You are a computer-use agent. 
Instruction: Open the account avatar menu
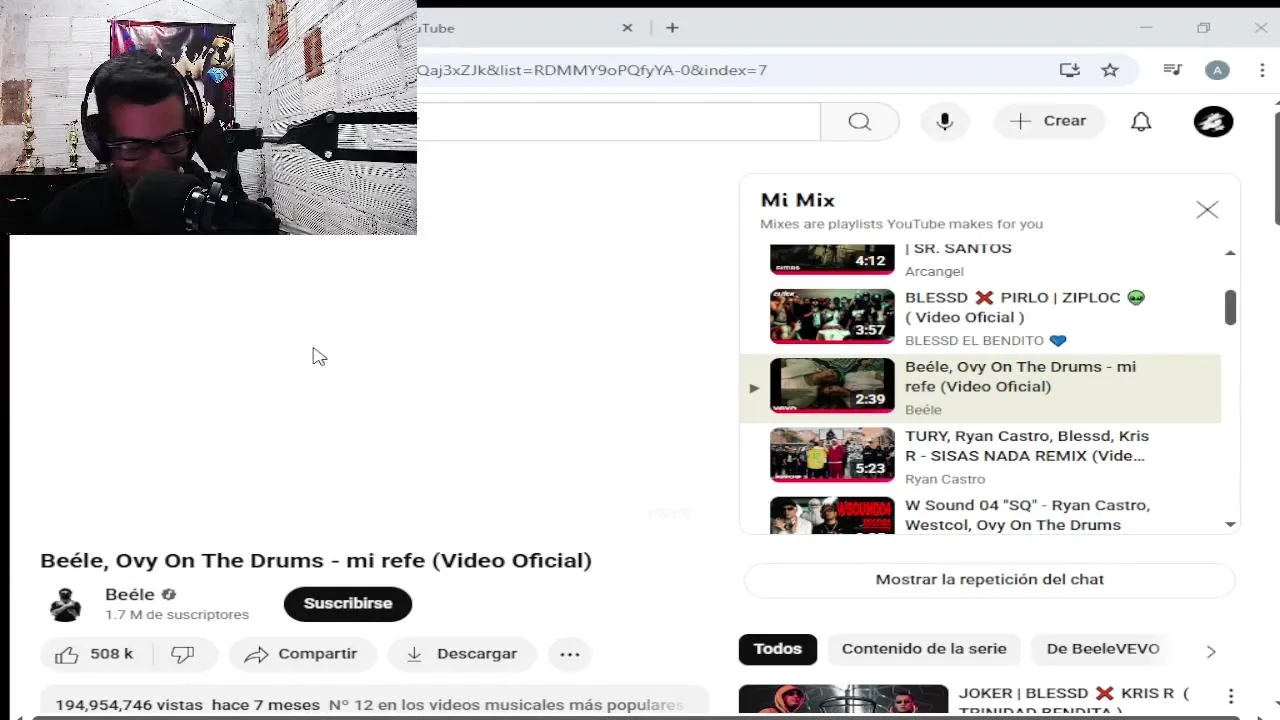click(x=1214, y=121)
